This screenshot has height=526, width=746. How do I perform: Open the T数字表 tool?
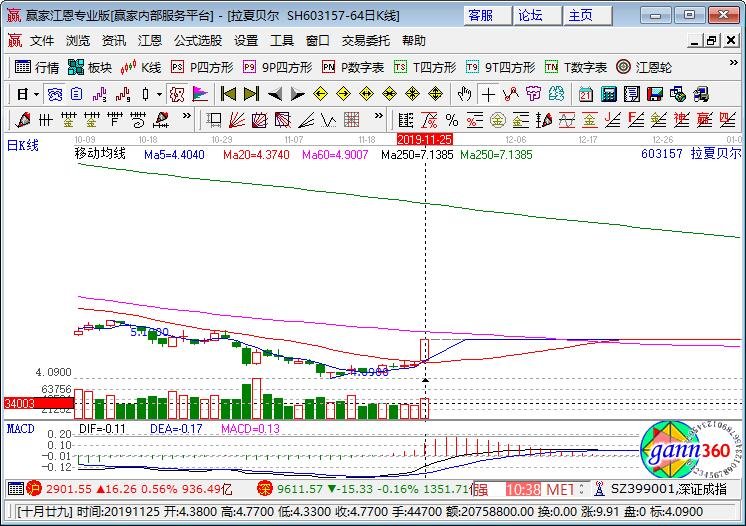coord(576,68)
